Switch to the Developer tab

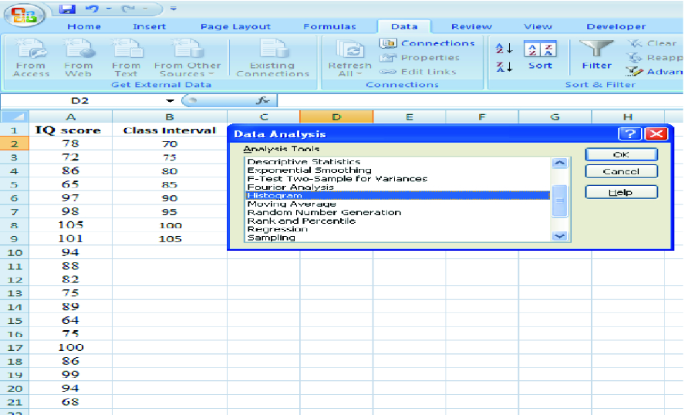(x=616, y=27)
